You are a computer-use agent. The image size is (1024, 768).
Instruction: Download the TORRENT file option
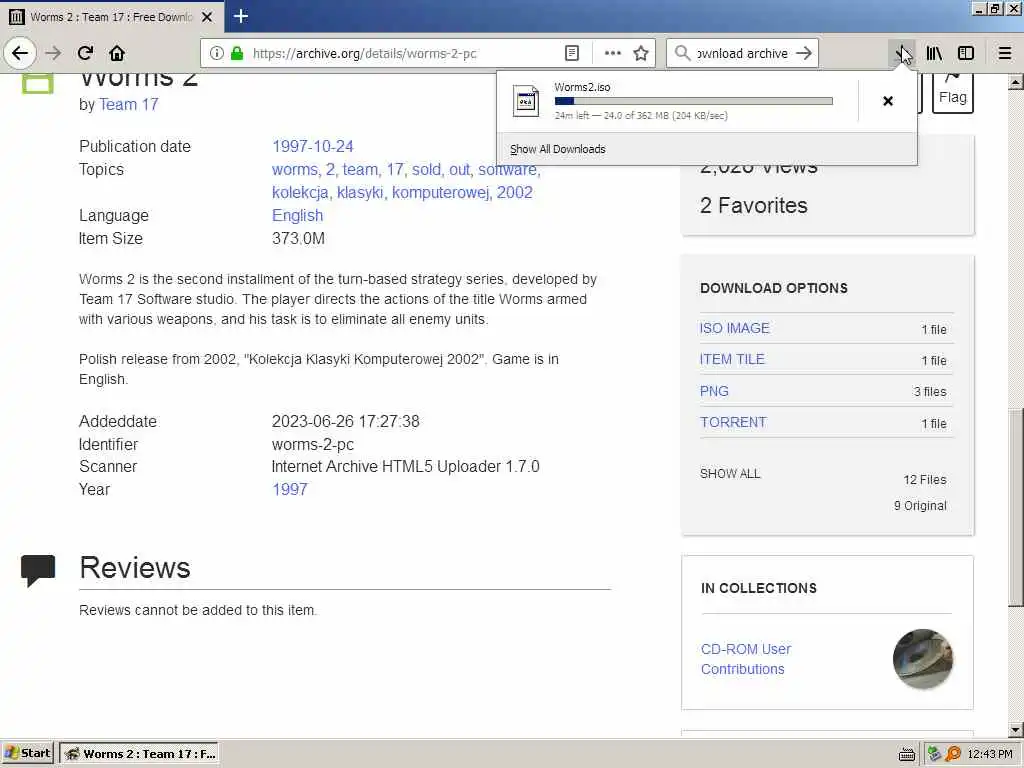click(733, 422)
